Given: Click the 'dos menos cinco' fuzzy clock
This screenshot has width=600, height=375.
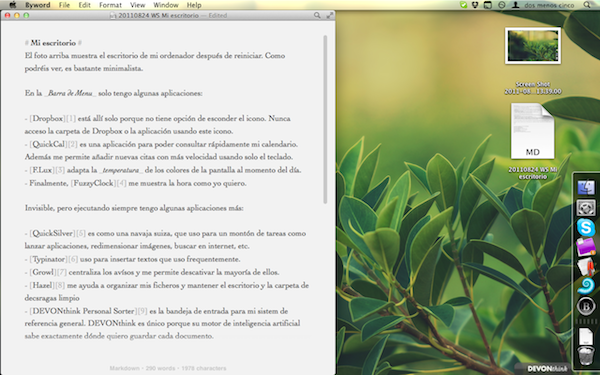Looking at the screenshot, I should tap(549, 5).
